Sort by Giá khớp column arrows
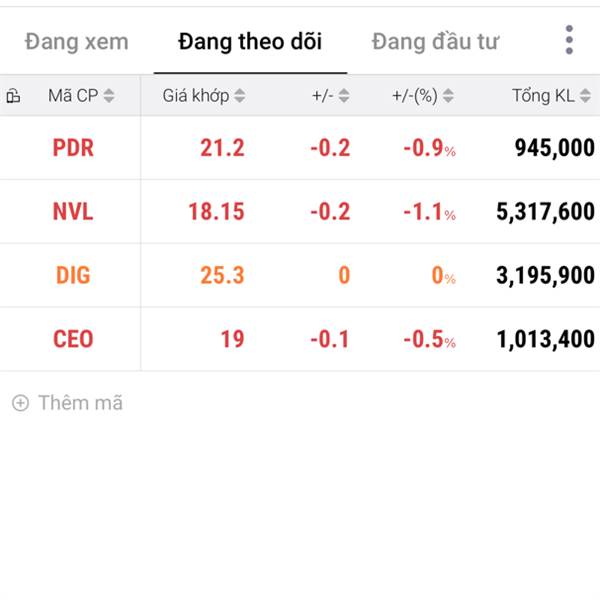The width and height of the screenshot is (600, 600). (240, 96)
